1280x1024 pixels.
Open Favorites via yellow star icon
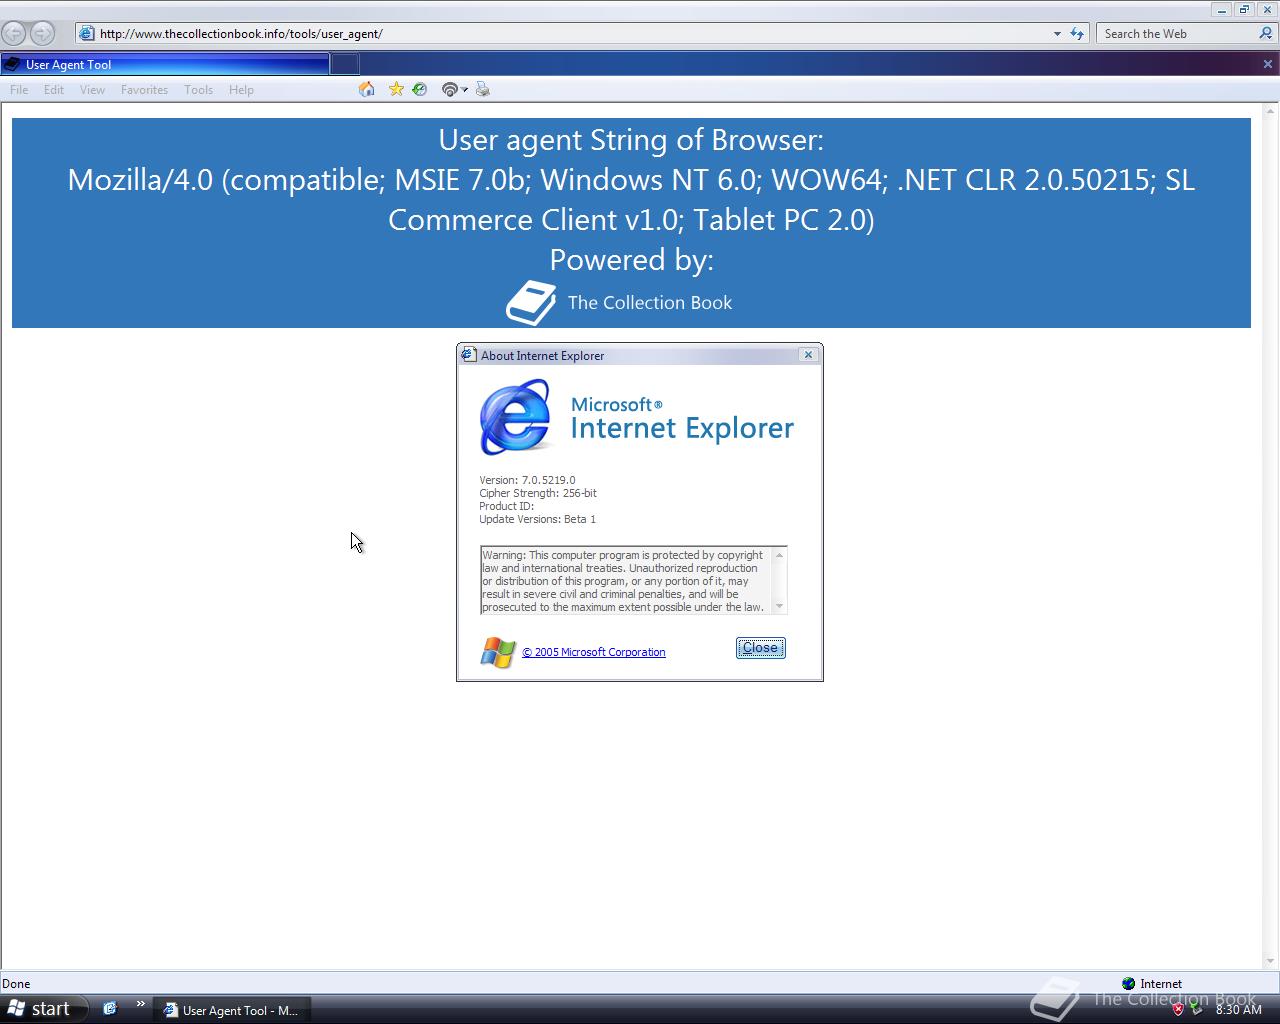[x=396, y=89]
